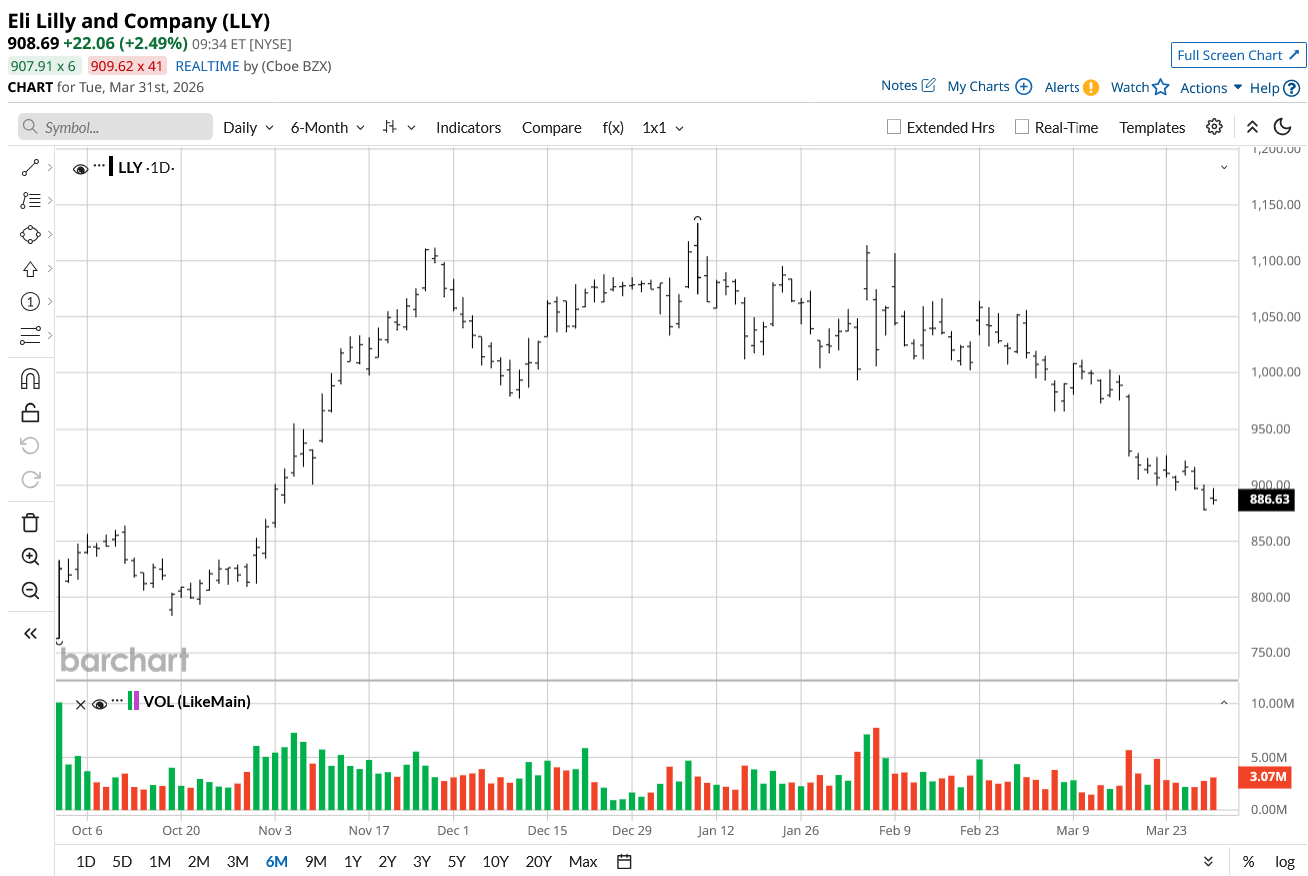Click the green VOL color swatch
The image size is (1308, 876).
click(x=130, y=701)
